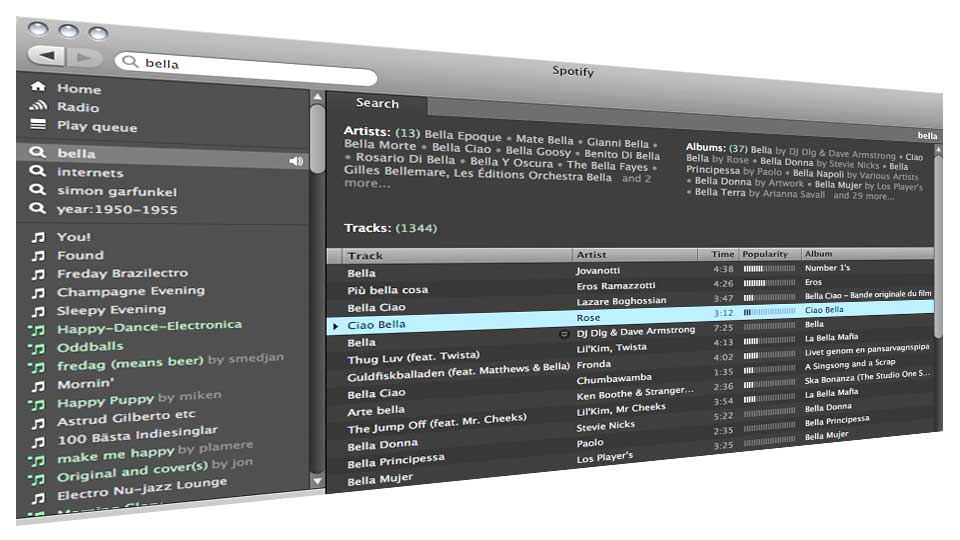This screenshot has height=540, width=960.
Task: Open the Happy-Dance-Electronica playlist
Action: [149, 328]
